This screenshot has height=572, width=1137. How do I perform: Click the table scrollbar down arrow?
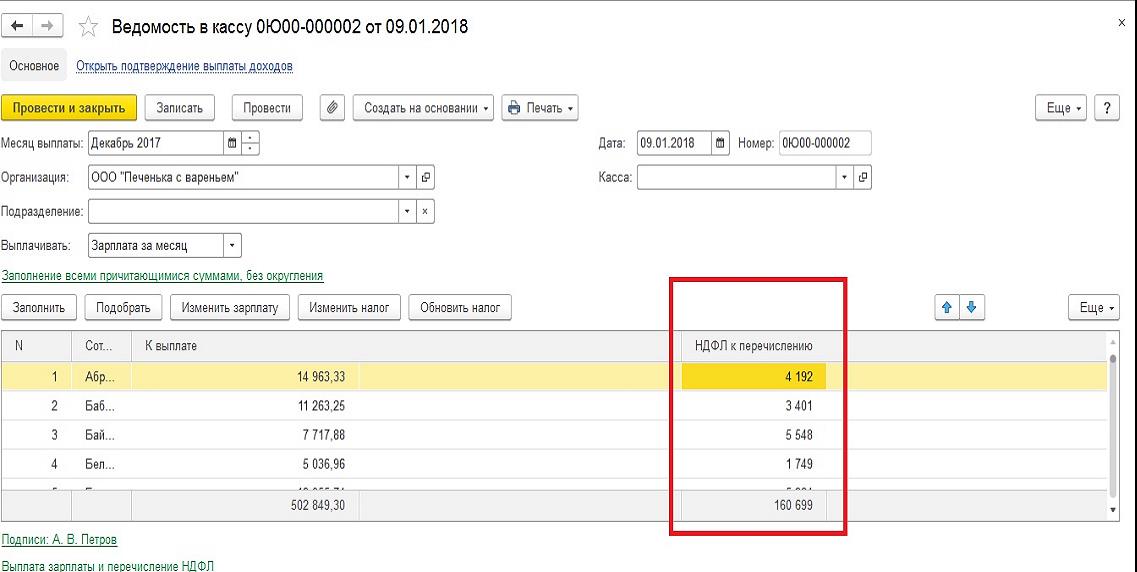(1113, 510)
